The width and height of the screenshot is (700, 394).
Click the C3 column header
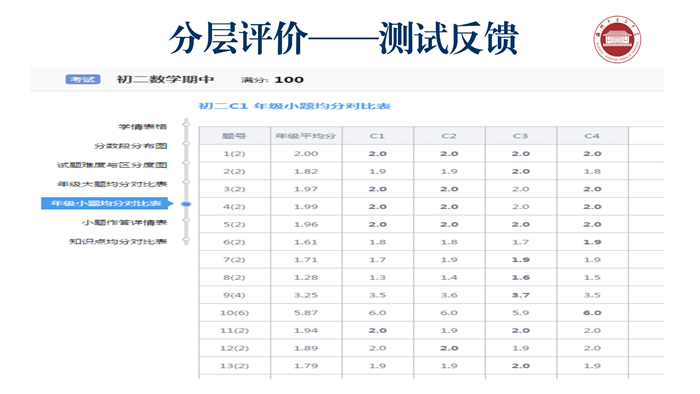tap(521, 136)
